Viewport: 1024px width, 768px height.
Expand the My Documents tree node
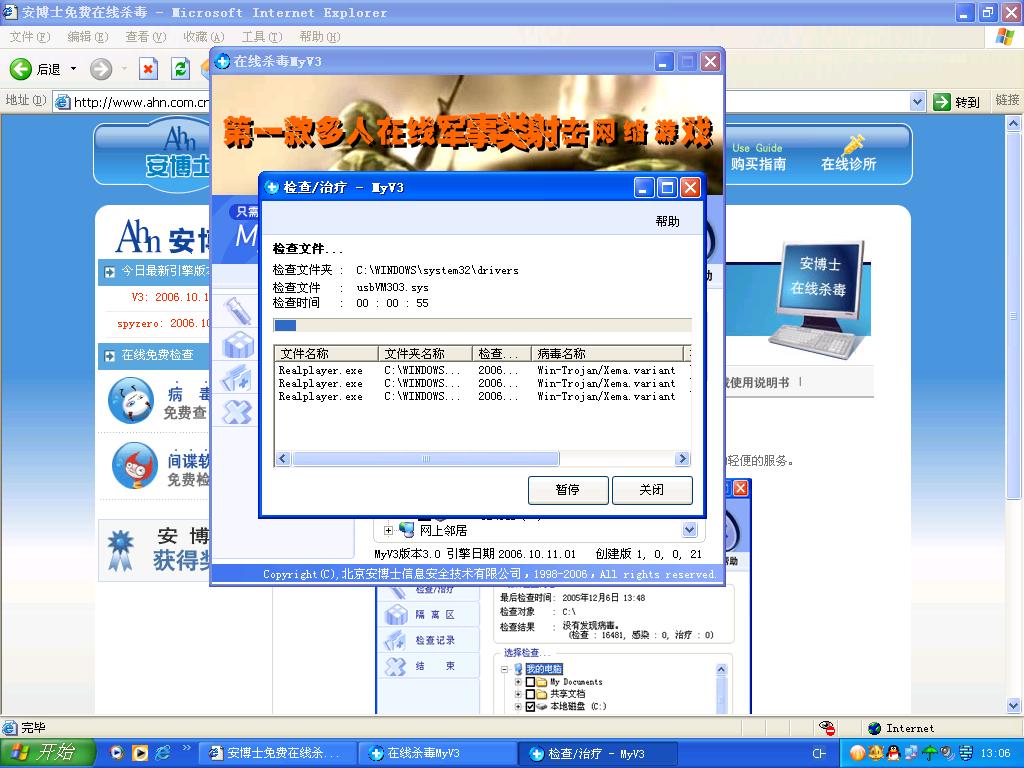(x=518, y=682)
